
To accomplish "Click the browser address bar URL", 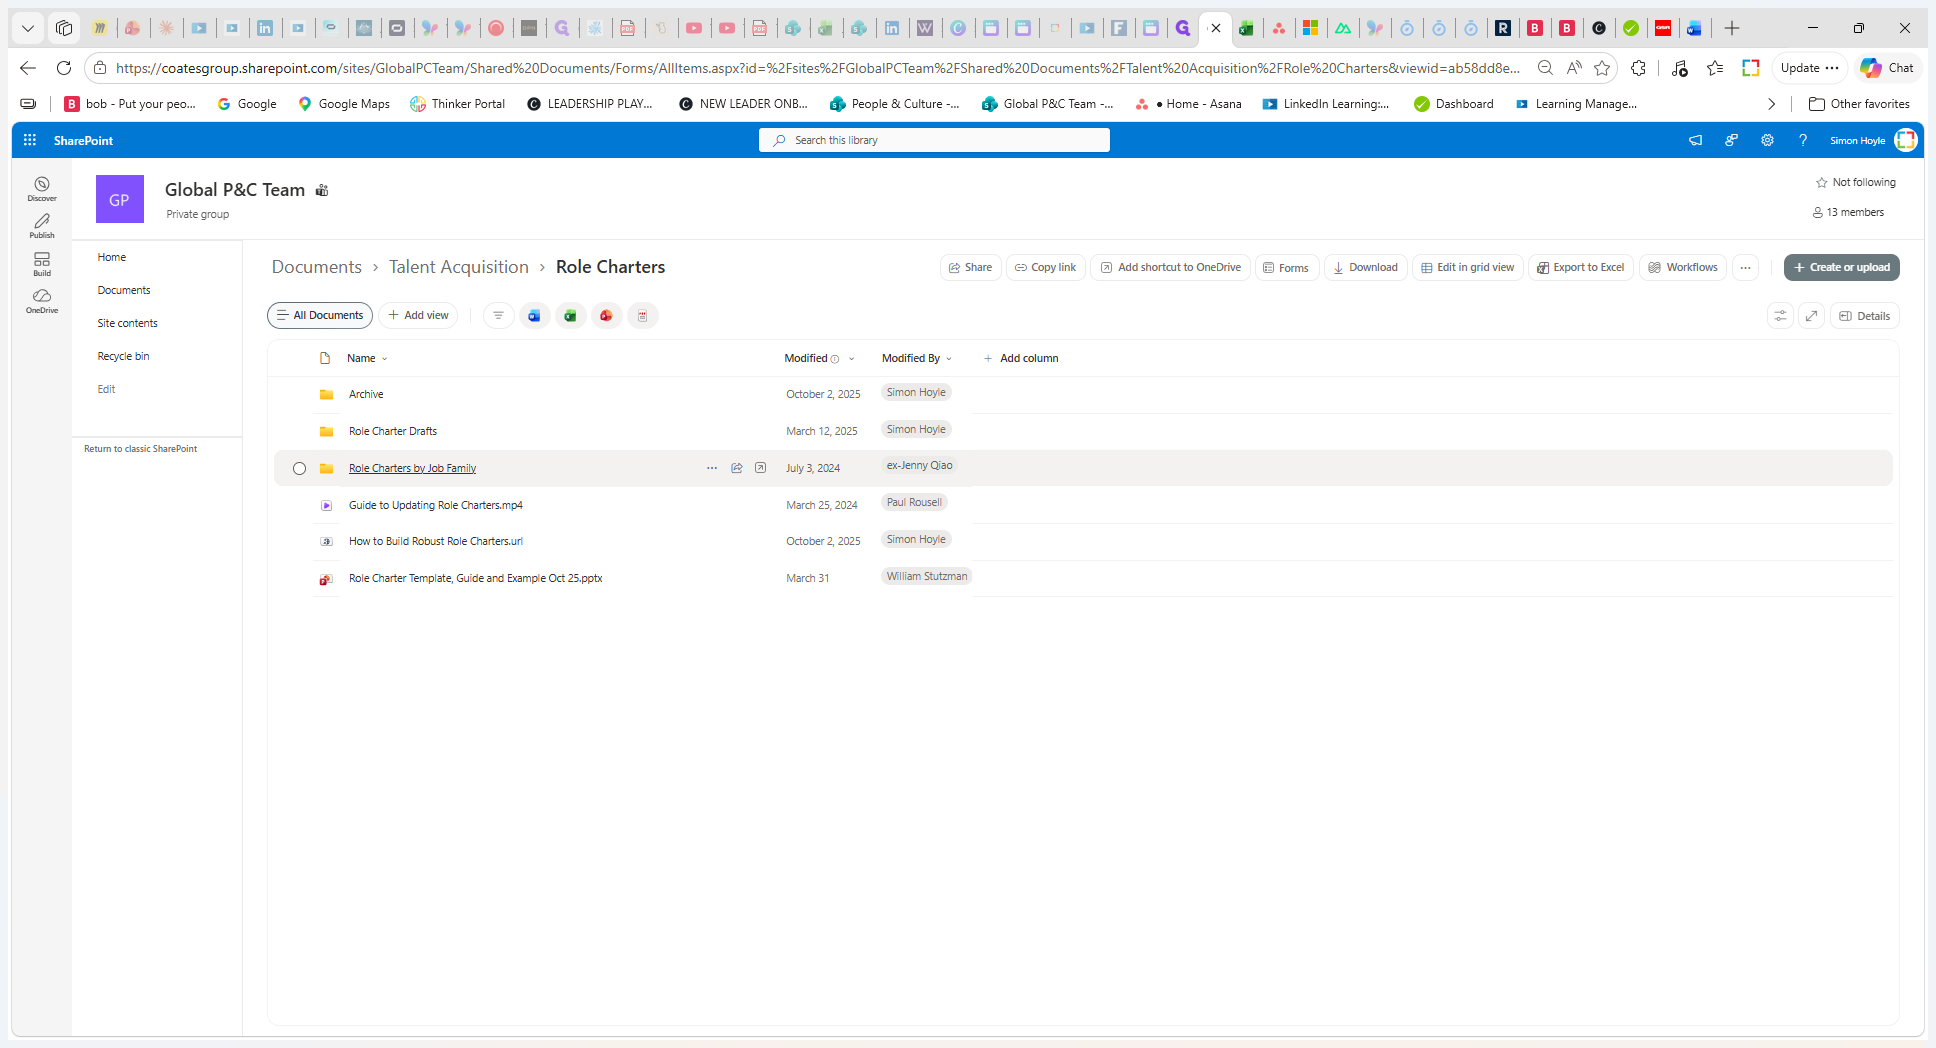I will click(818, 68).
